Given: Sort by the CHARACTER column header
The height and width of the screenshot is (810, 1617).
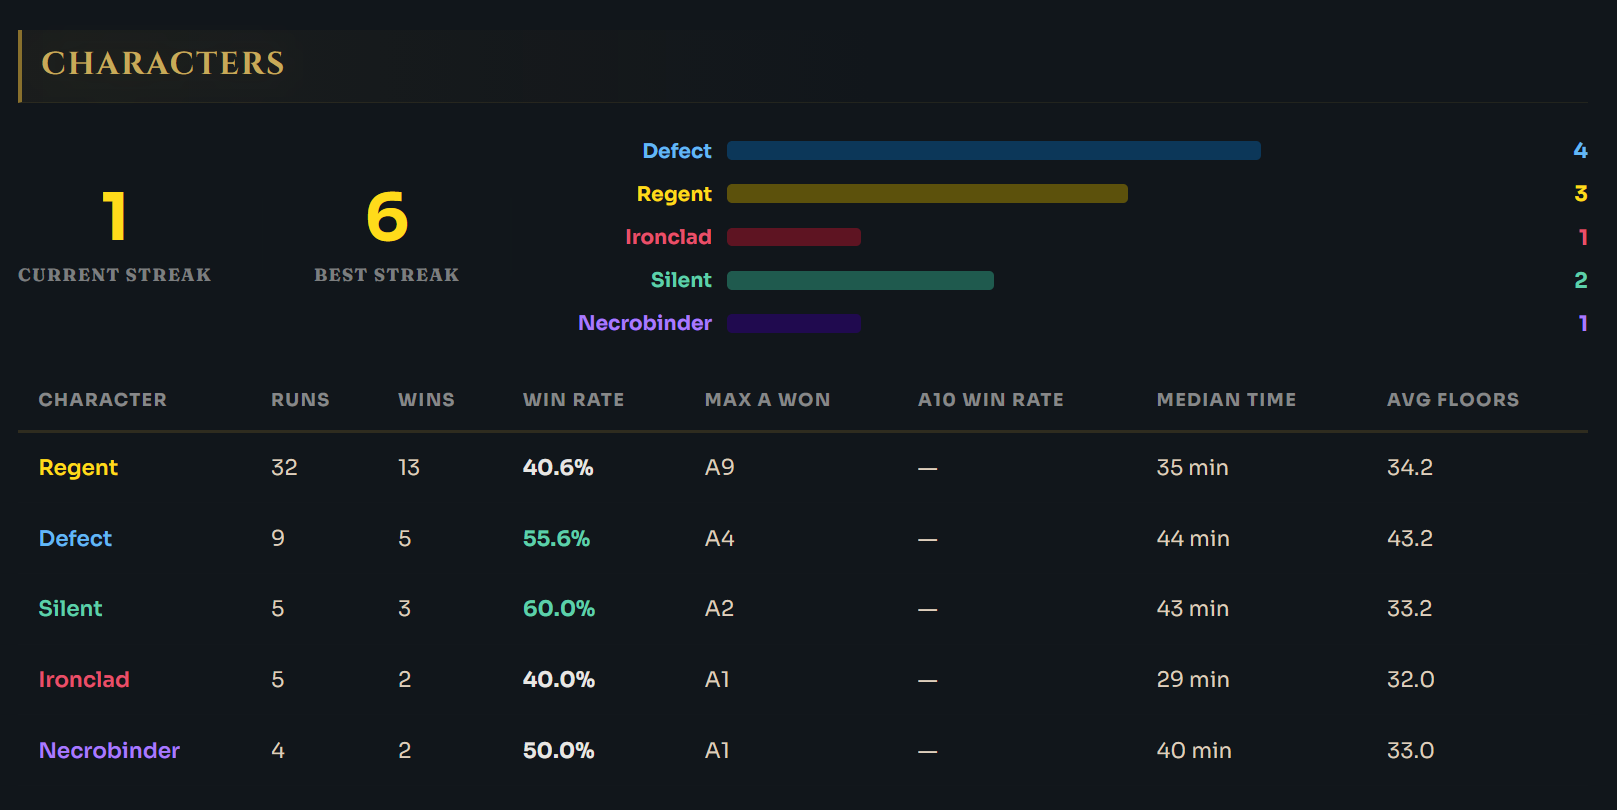Looking at the screenshot, I should tap(103, 400).
